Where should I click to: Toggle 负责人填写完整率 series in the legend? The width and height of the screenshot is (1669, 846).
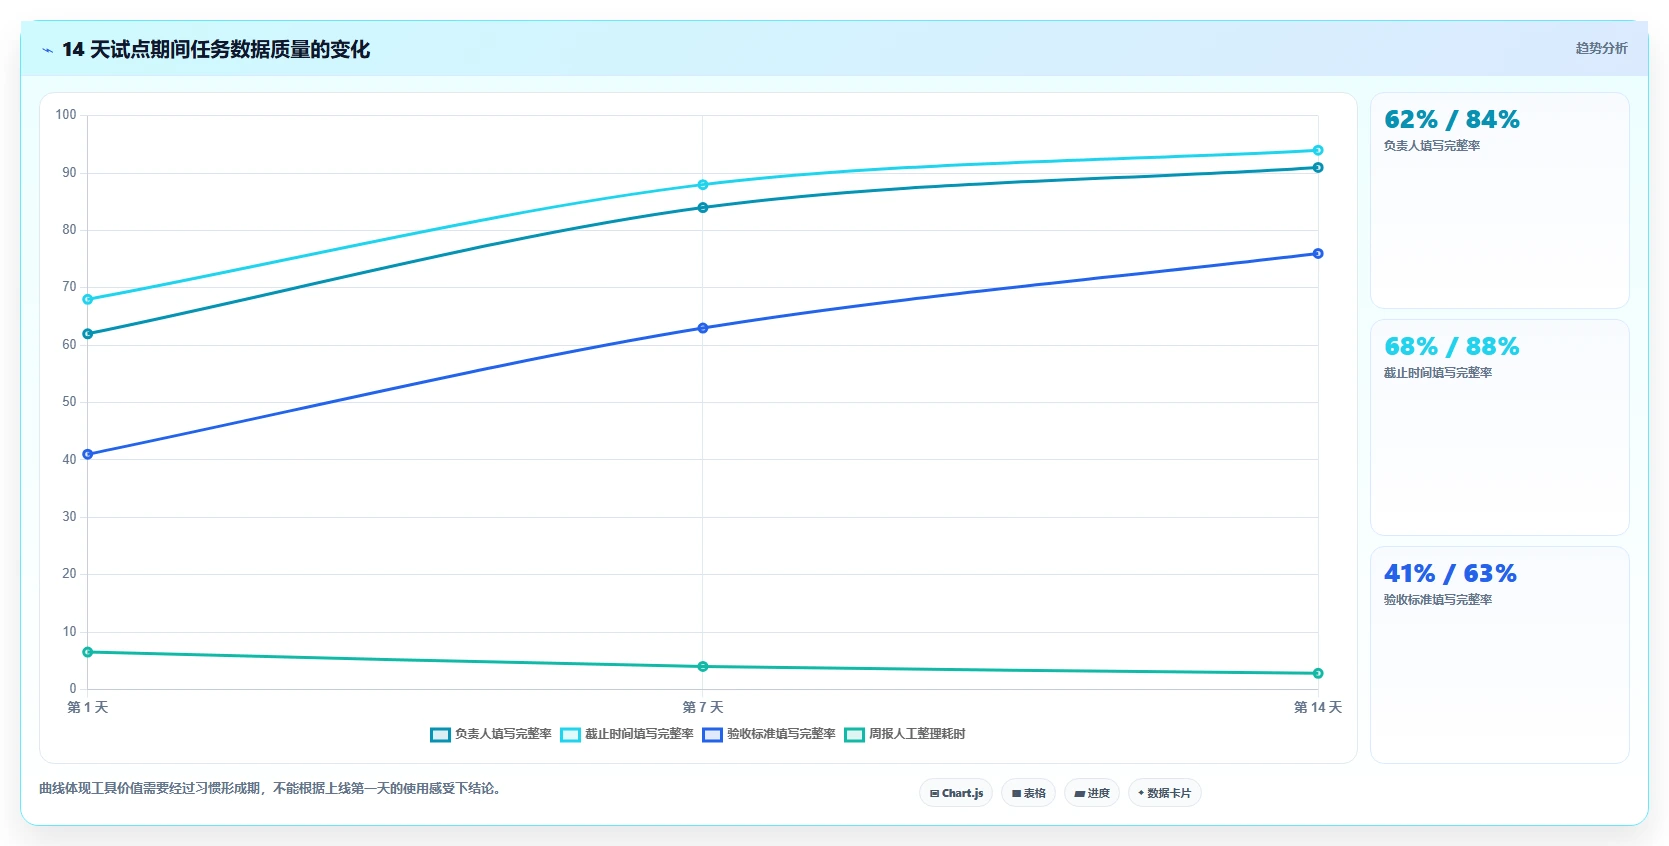[x=491, y=734]
